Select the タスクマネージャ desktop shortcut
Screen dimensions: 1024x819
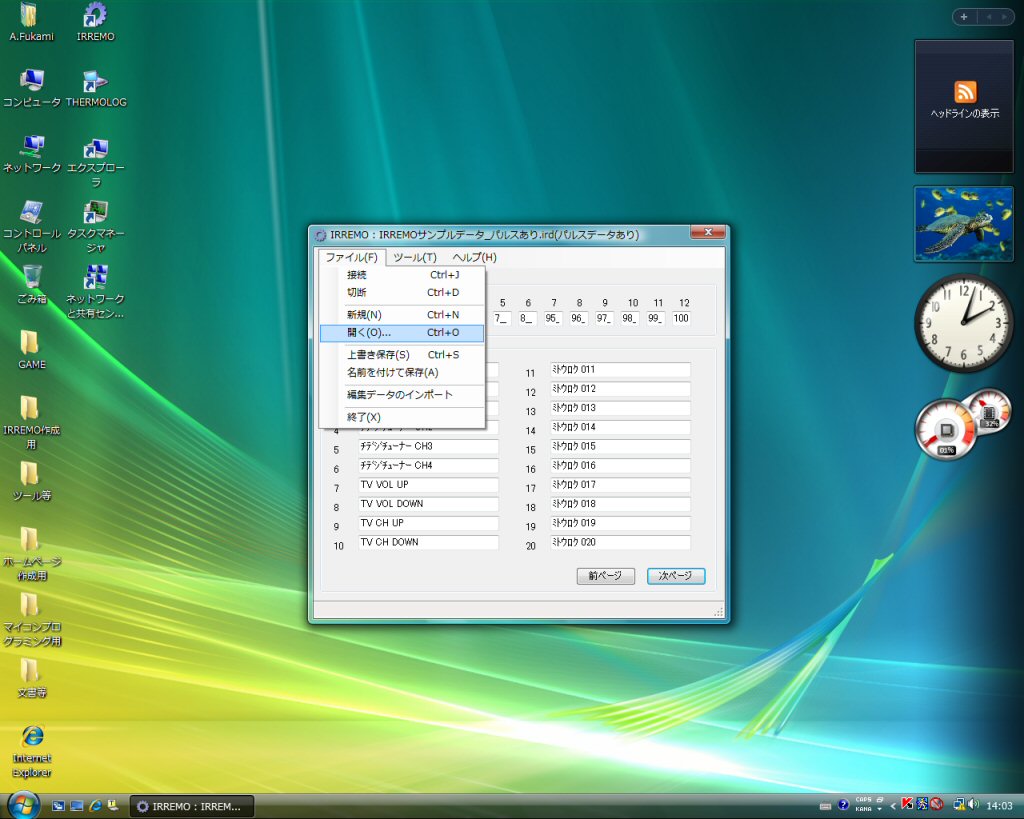pyautogui.click(x=96, y=227)
